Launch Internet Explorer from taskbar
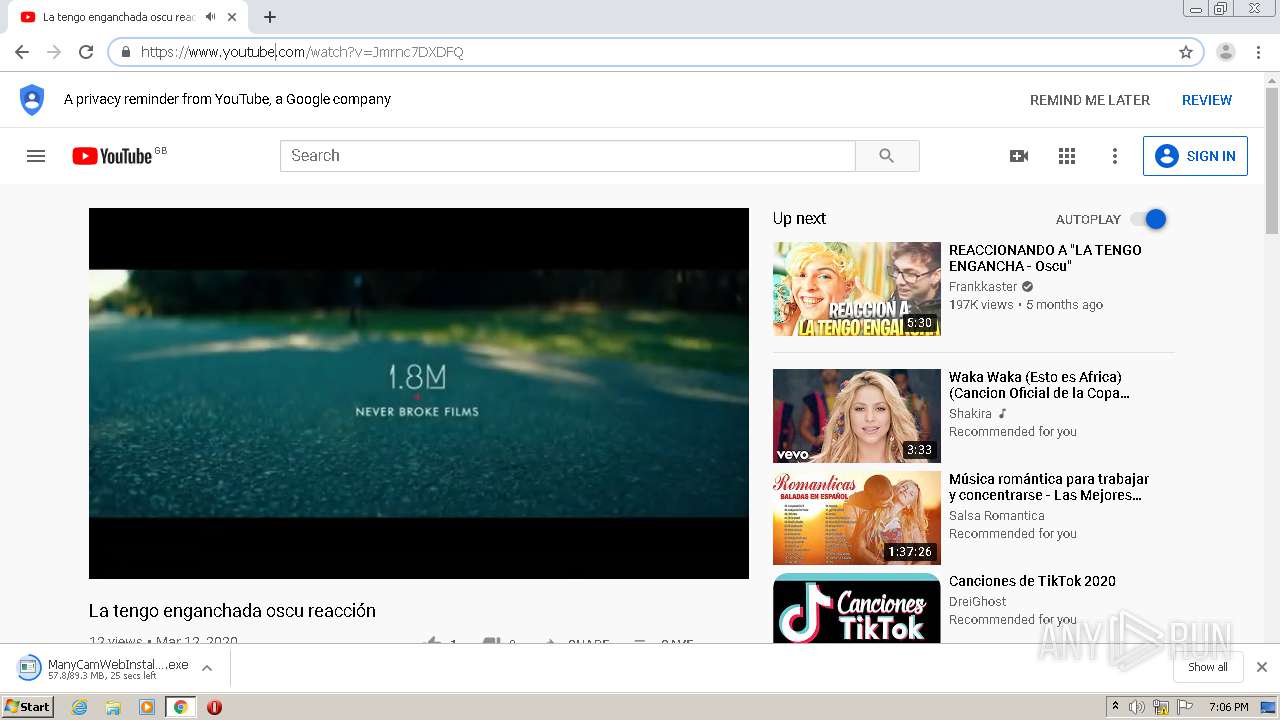 [79, 707]
